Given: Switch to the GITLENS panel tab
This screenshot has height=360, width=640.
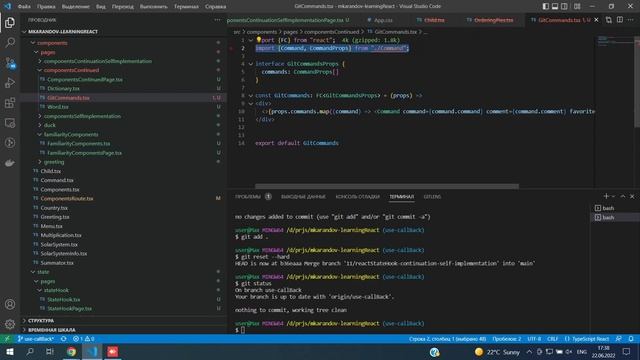Looking at the screenshot, I should point(432,197).
